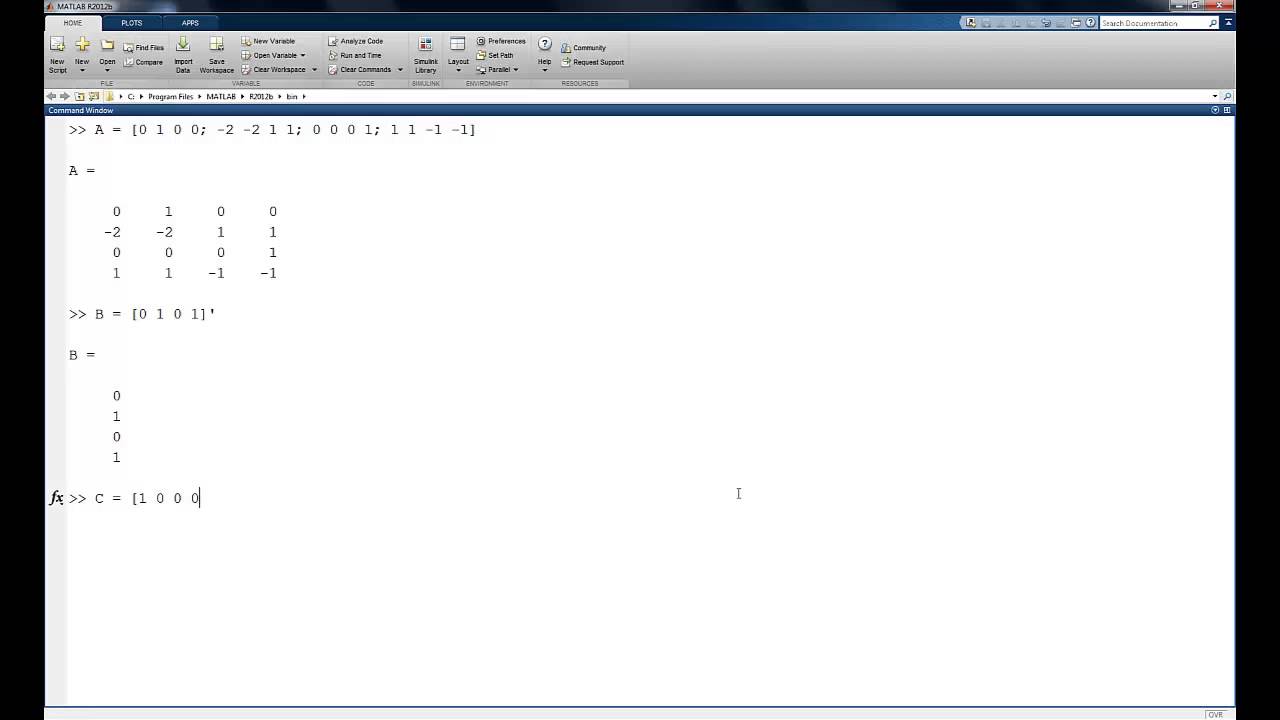Viewport: 1280px width, 720px height.
Task: Click the switch windows quick access icon
Action: click(1076, 23)
